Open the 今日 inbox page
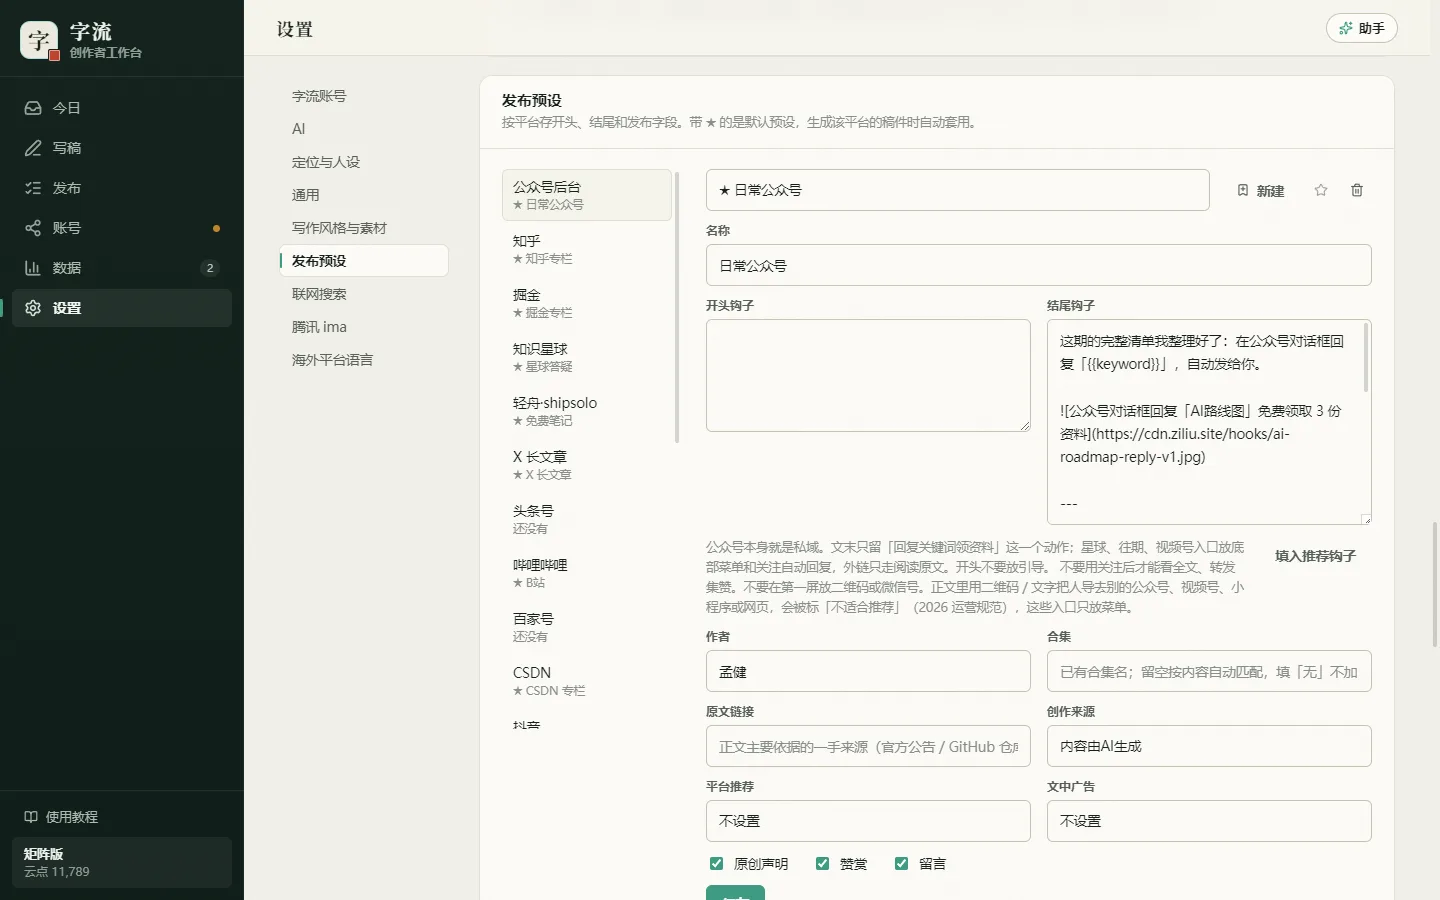Image resolution: width=1440 pixels, height=900 pixels. 122,108
